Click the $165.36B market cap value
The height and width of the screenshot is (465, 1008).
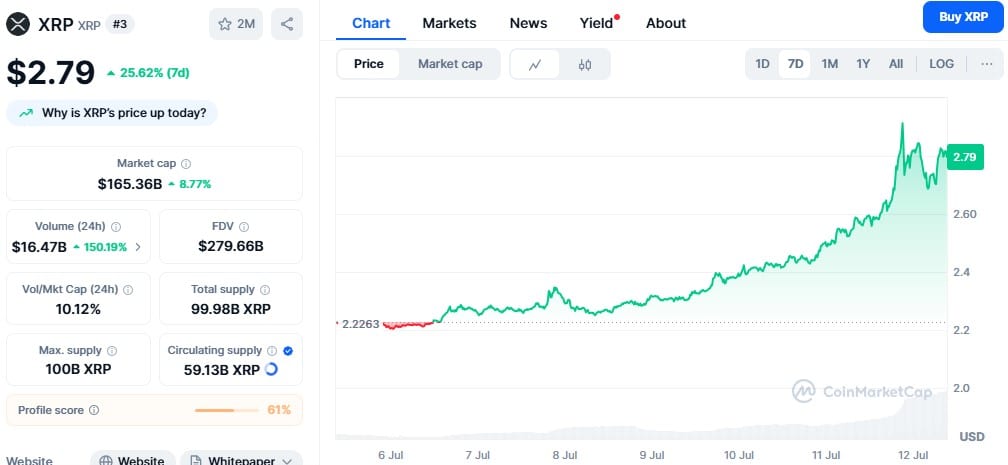point(130,185)
